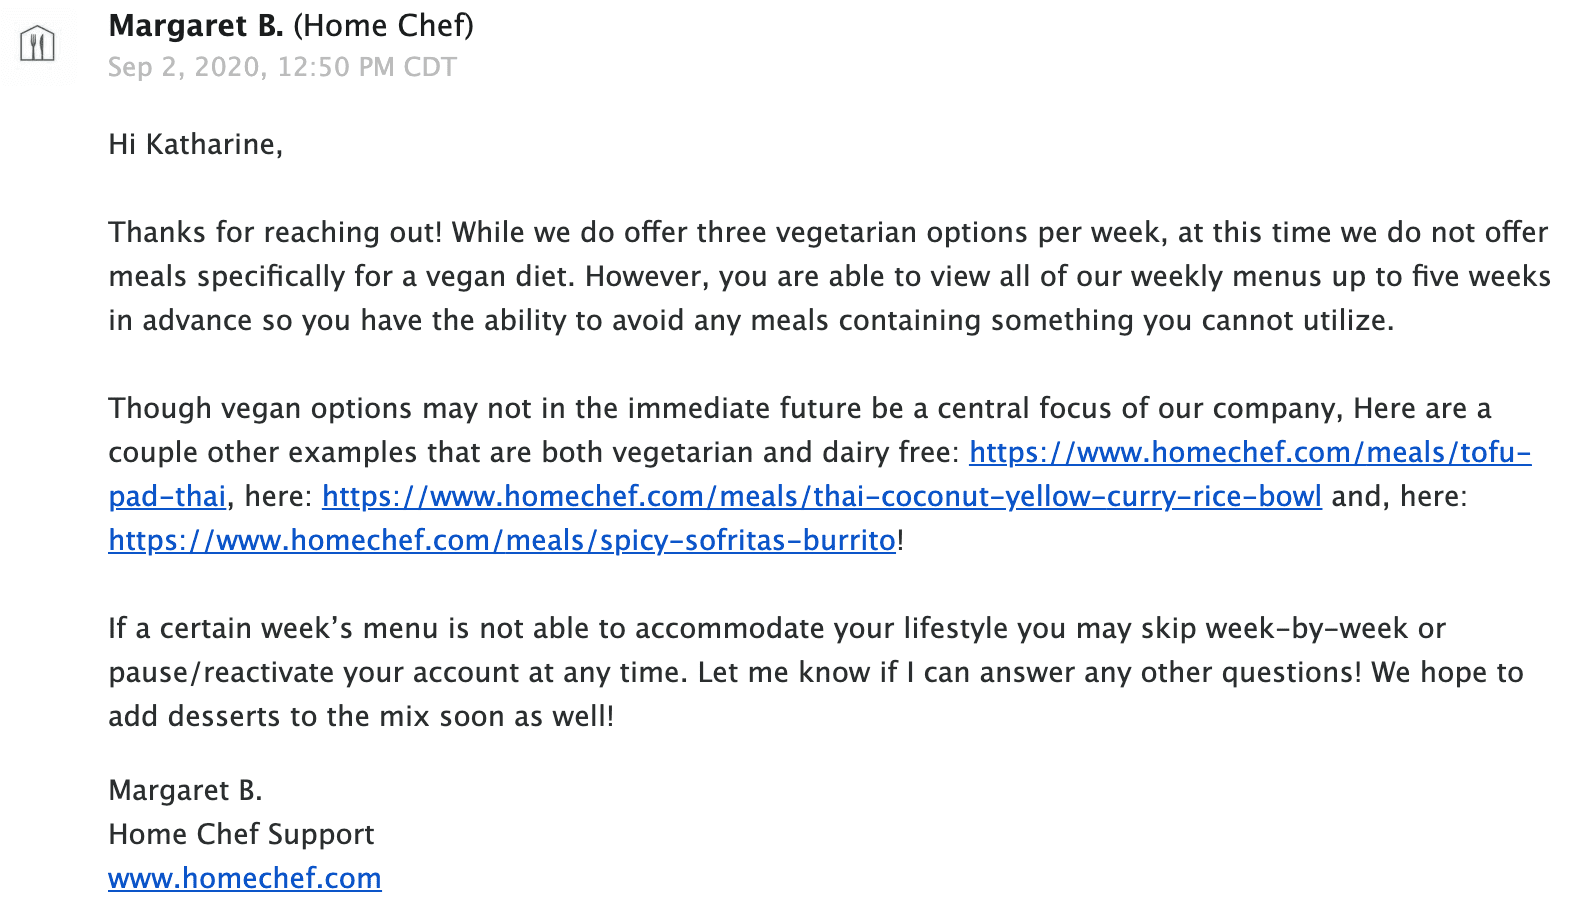Visit www.homechef.com in the signature
Viewport: 1578px width, 924px height.
[x=245, y=878]
